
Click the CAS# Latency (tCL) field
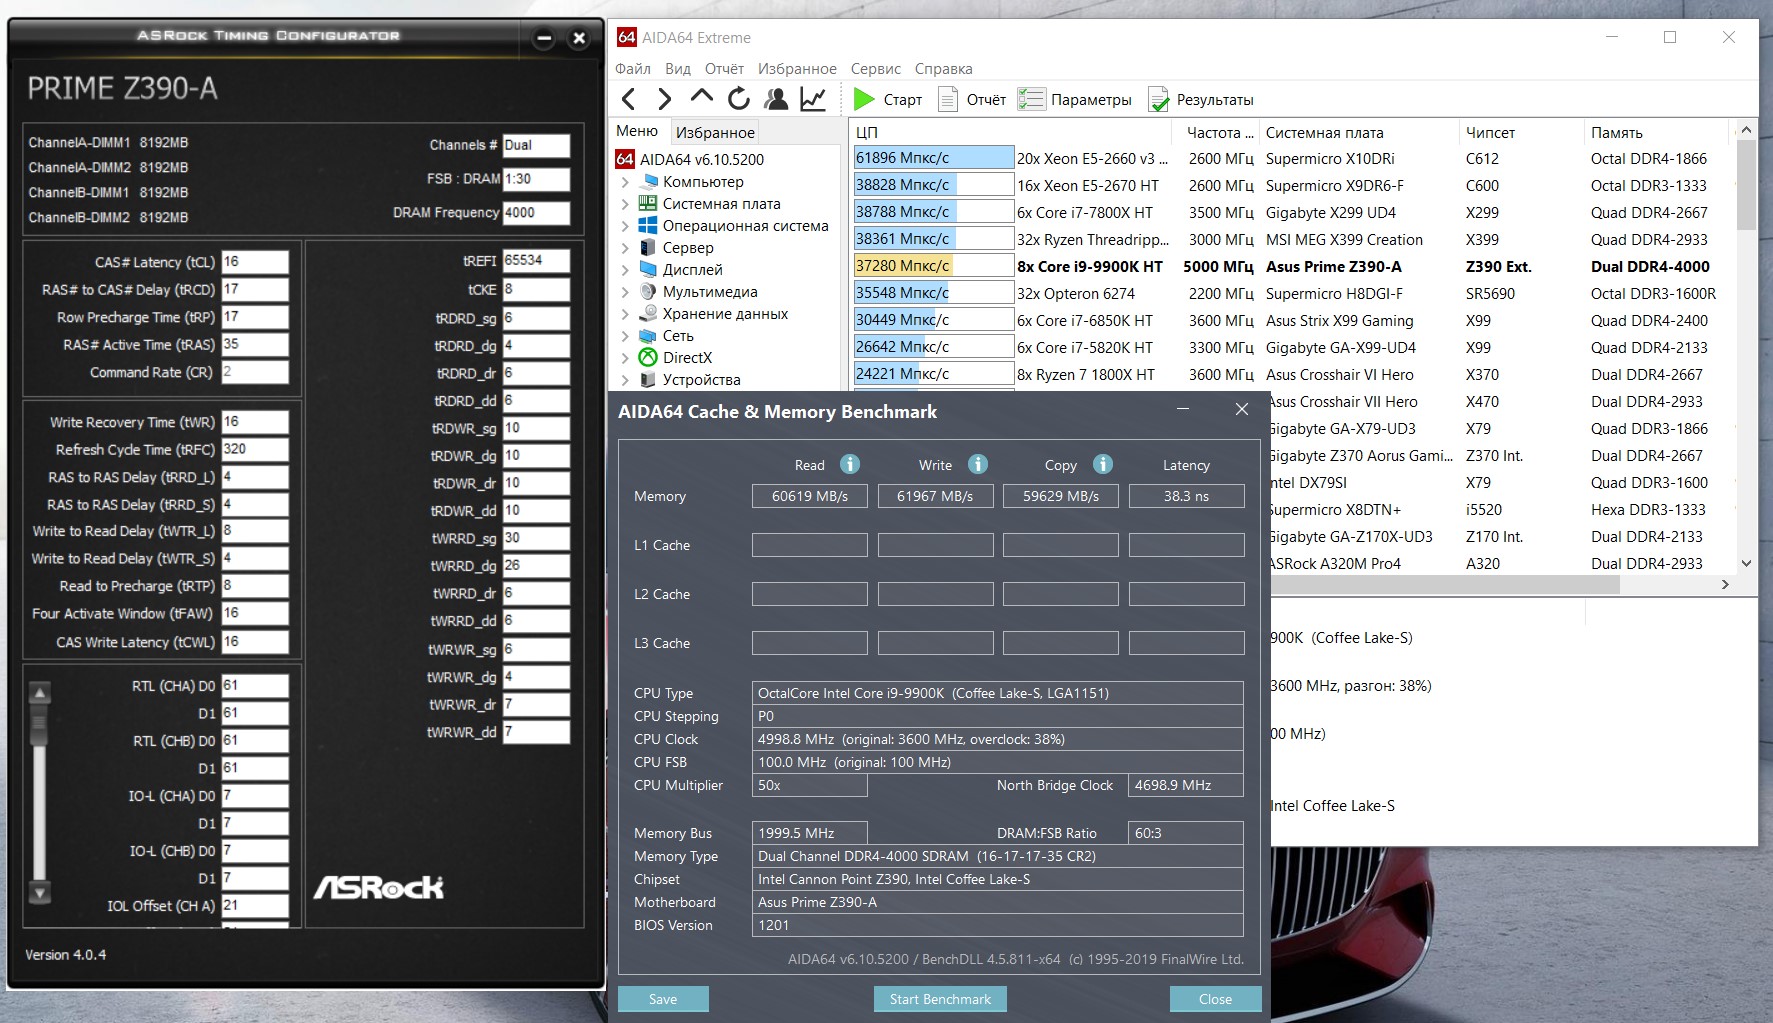pyautogui.click(x=255, y=262)
